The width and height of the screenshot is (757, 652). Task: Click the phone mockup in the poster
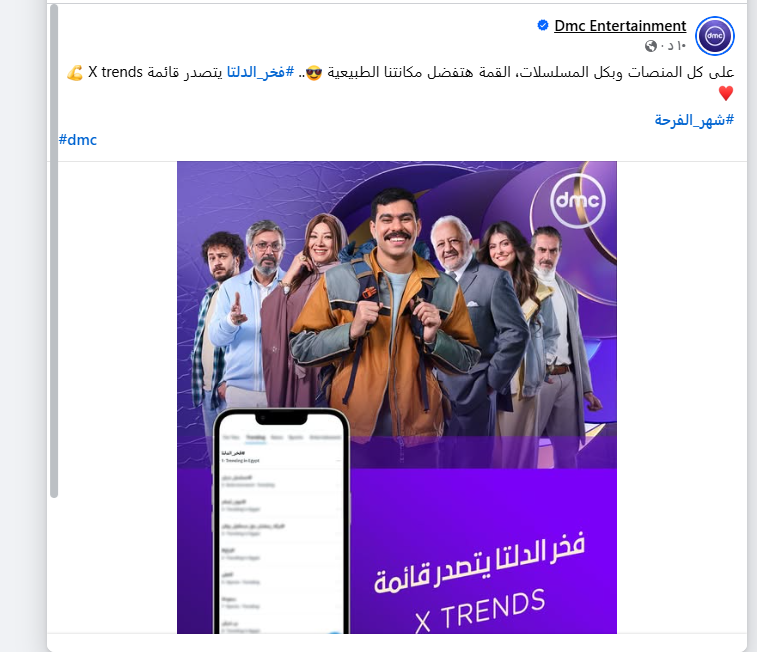pyautogui.click(x=281, y=521)
